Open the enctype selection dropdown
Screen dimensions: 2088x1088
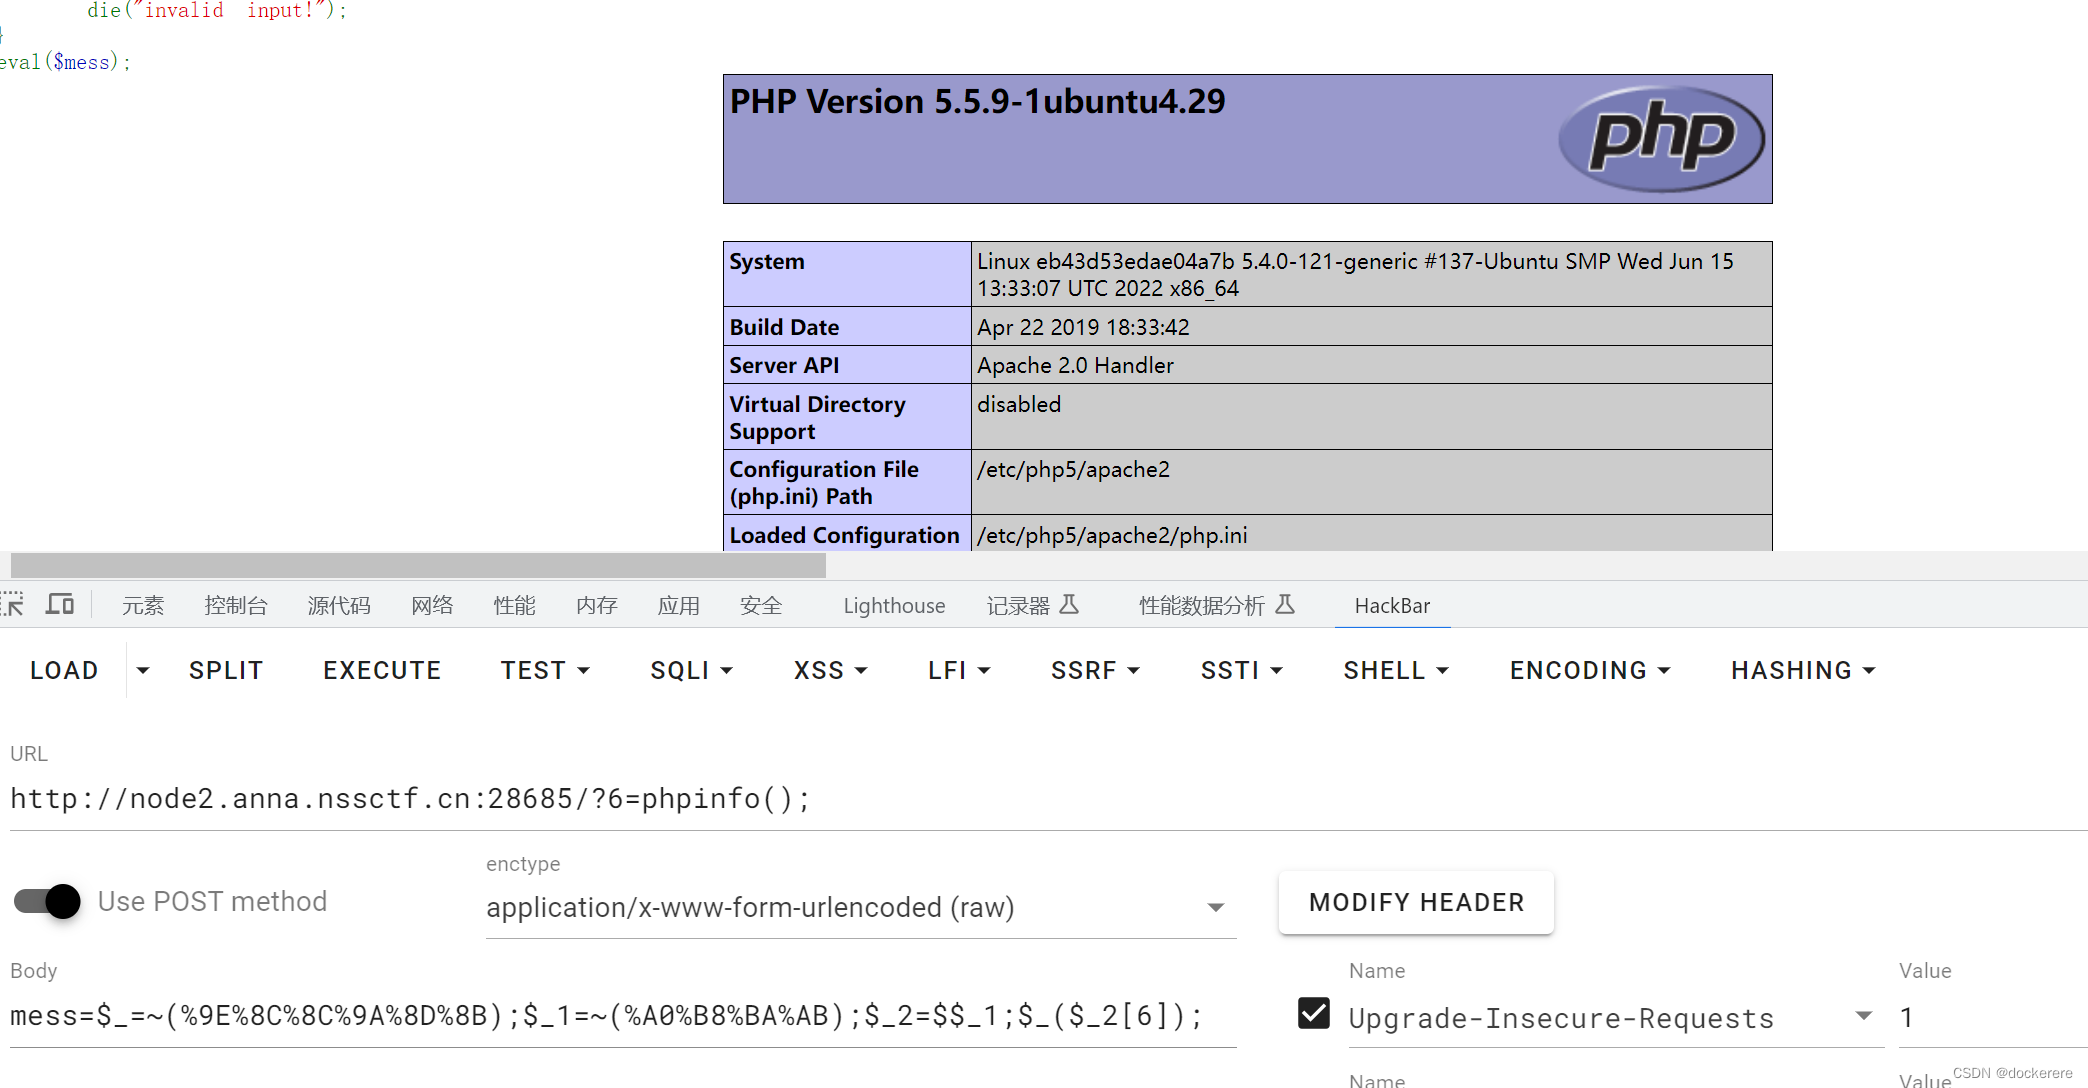pyautogui.click(x=861, y=907)
